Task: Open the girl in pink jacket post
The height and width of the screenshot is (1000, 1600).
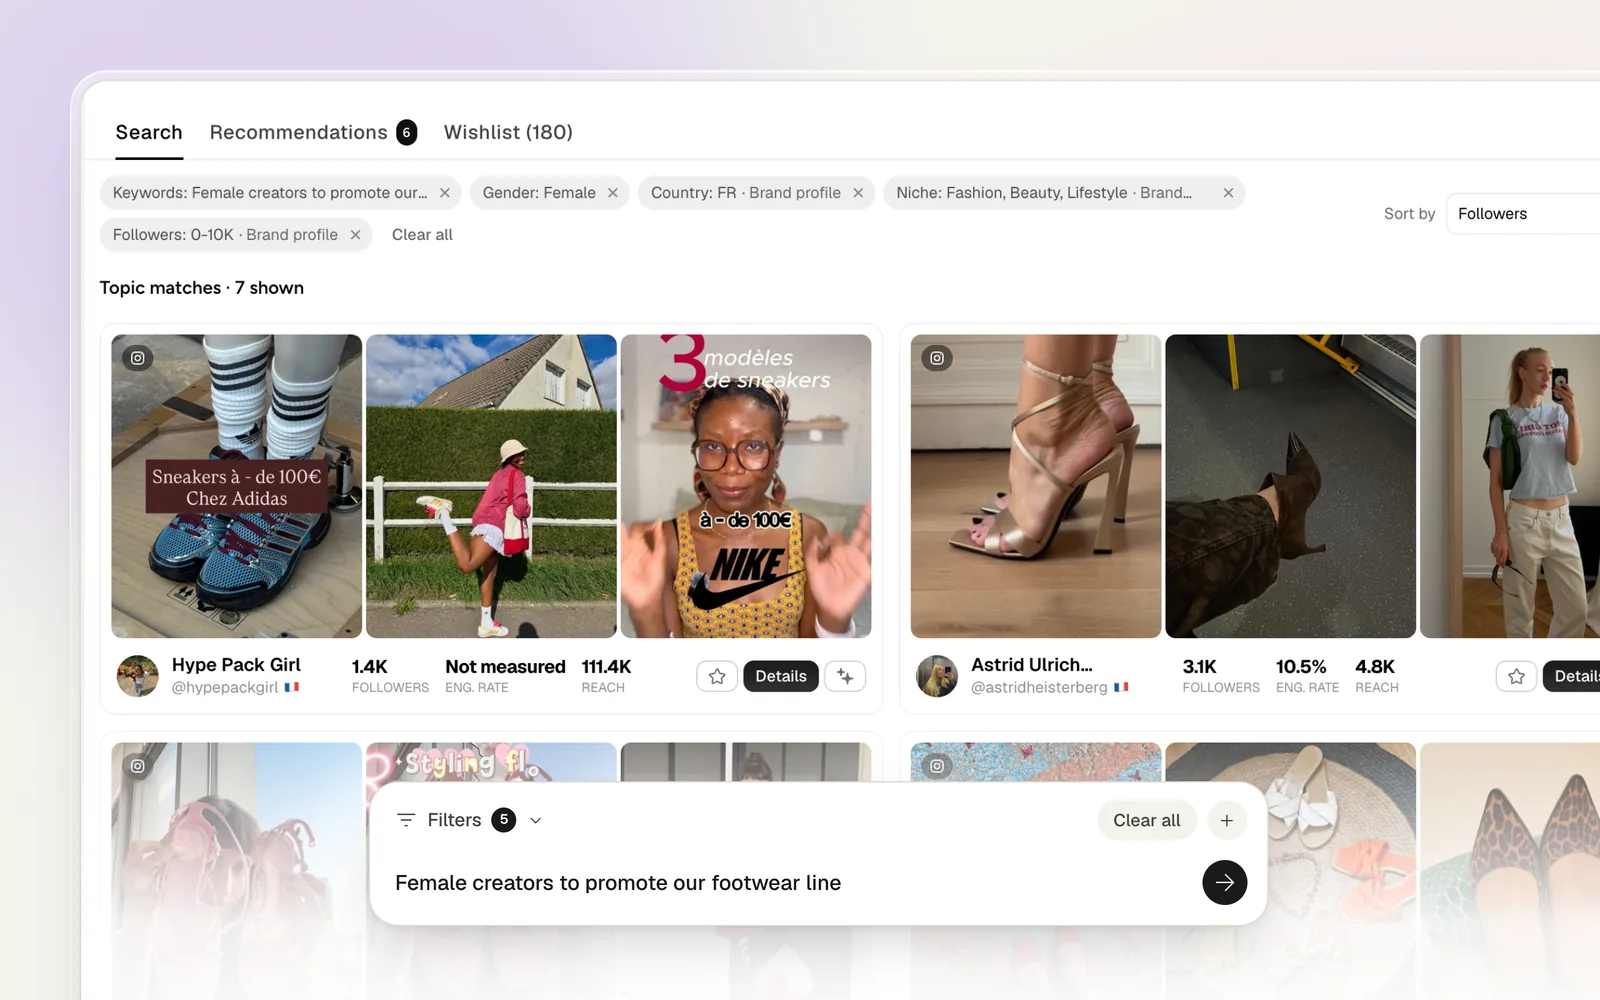Action: [x=491, y=486]
